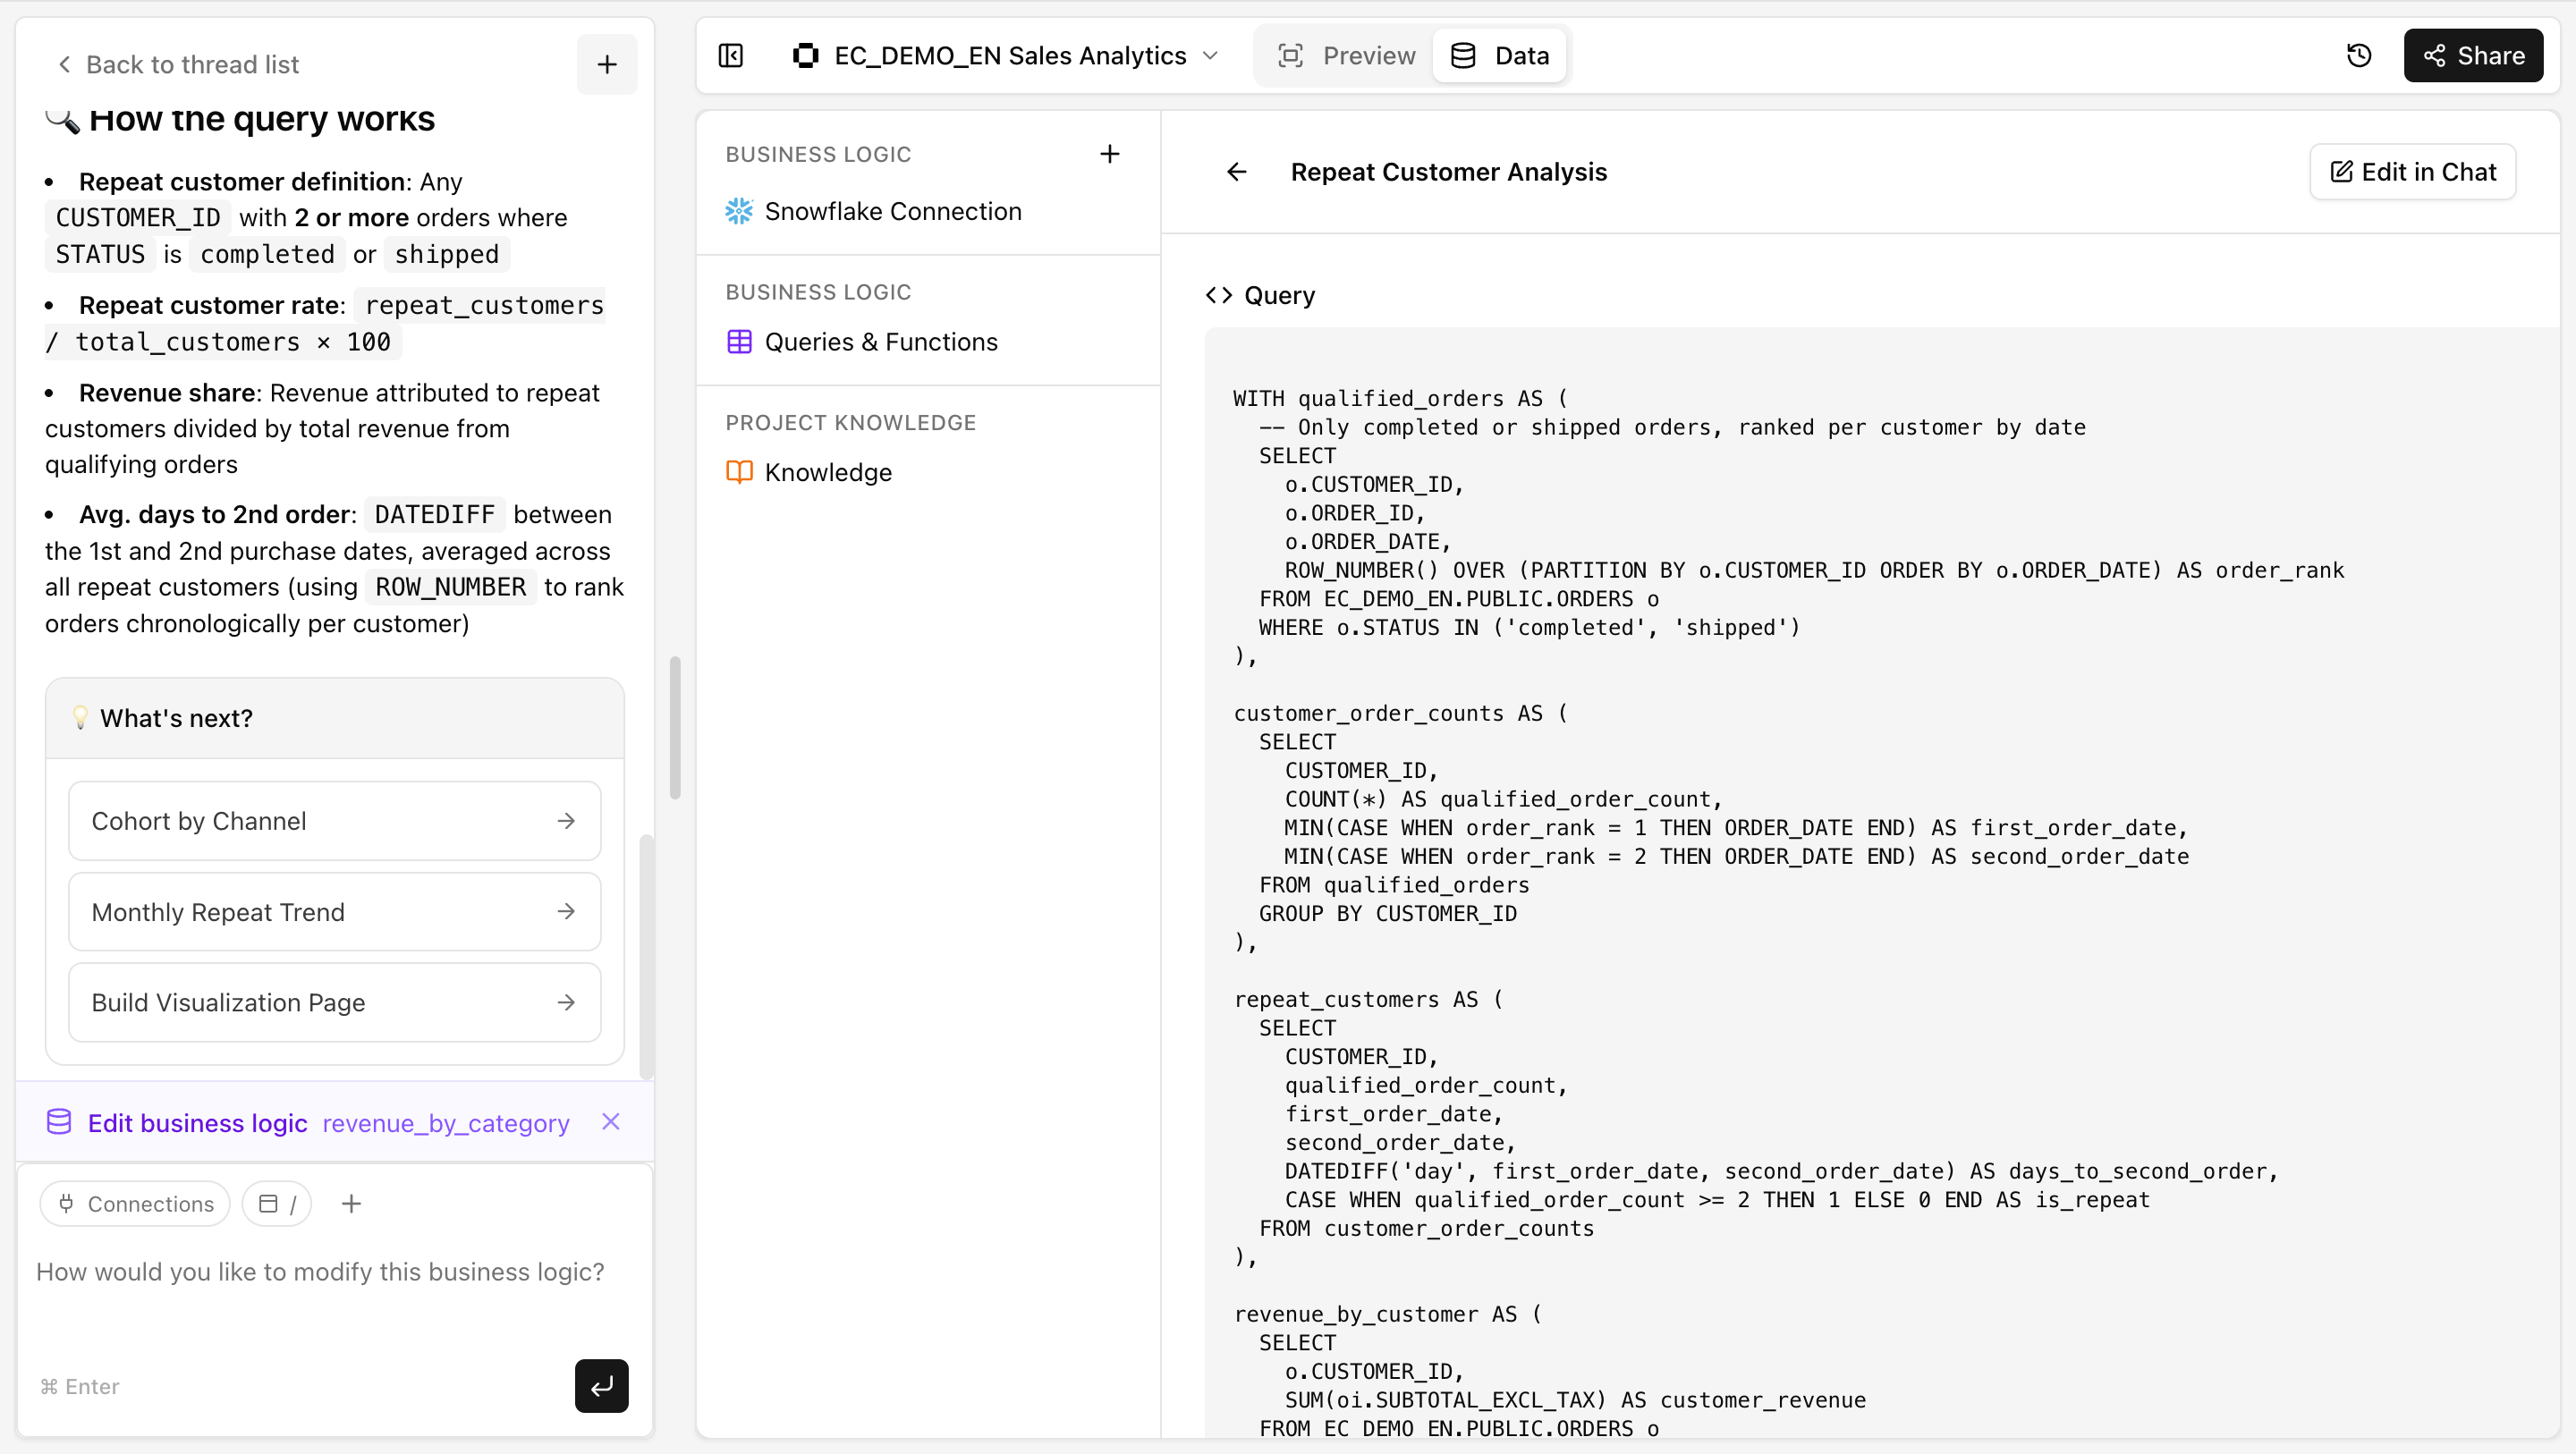This screenshot has width=2576, height=1454.
Task: Open the Cohort by Channel suggestion
Action: click(x=334, y=821)
